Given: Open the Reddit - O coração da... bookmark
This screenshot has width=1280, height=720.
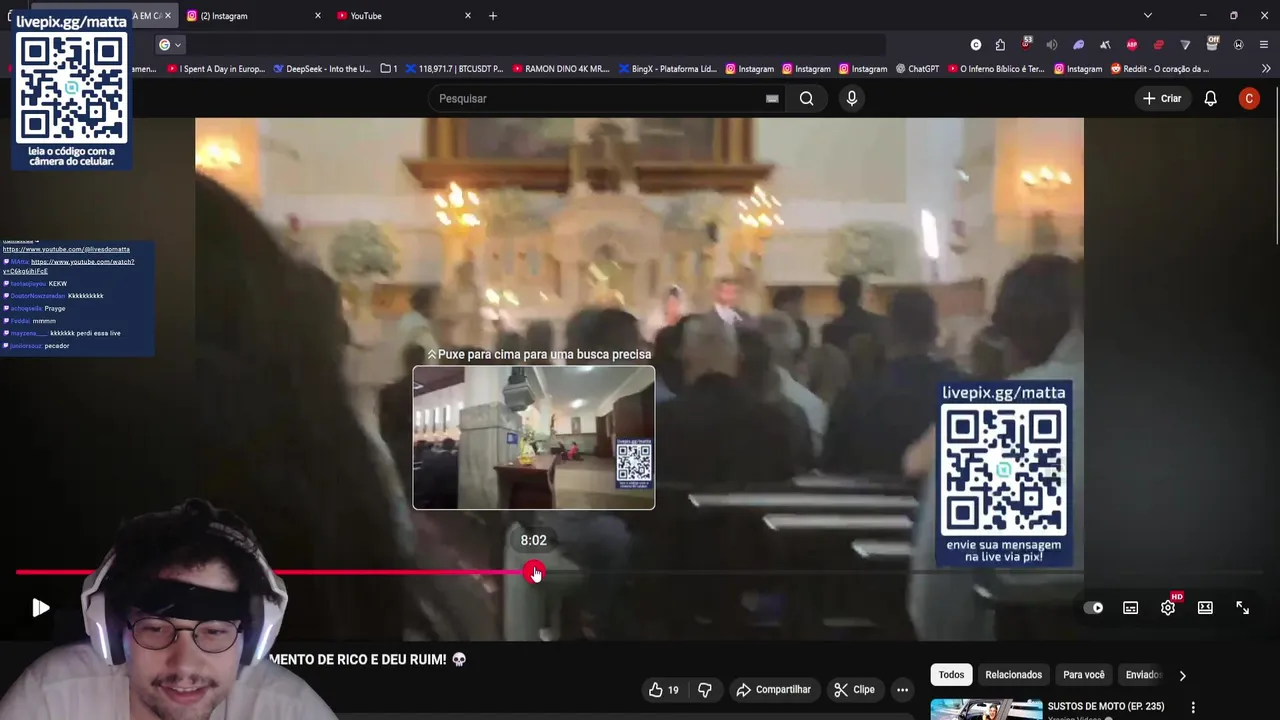Looking at the screenshot, I should pyautogui.click(x=1160, y=69).
